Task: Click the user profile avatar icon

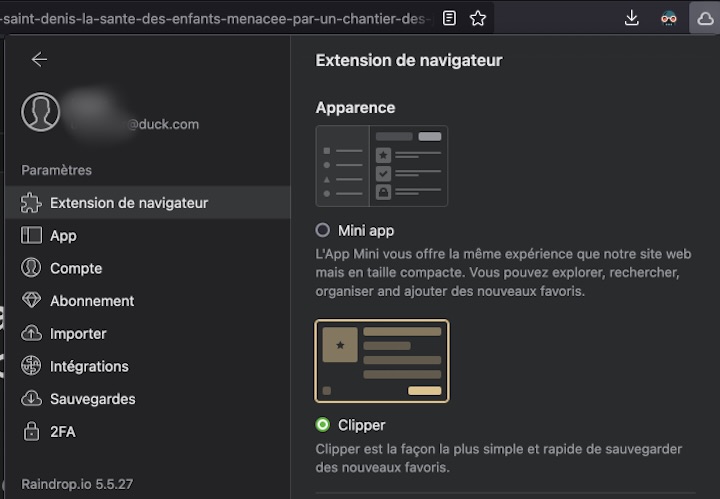Action: [x=41, y=113]
